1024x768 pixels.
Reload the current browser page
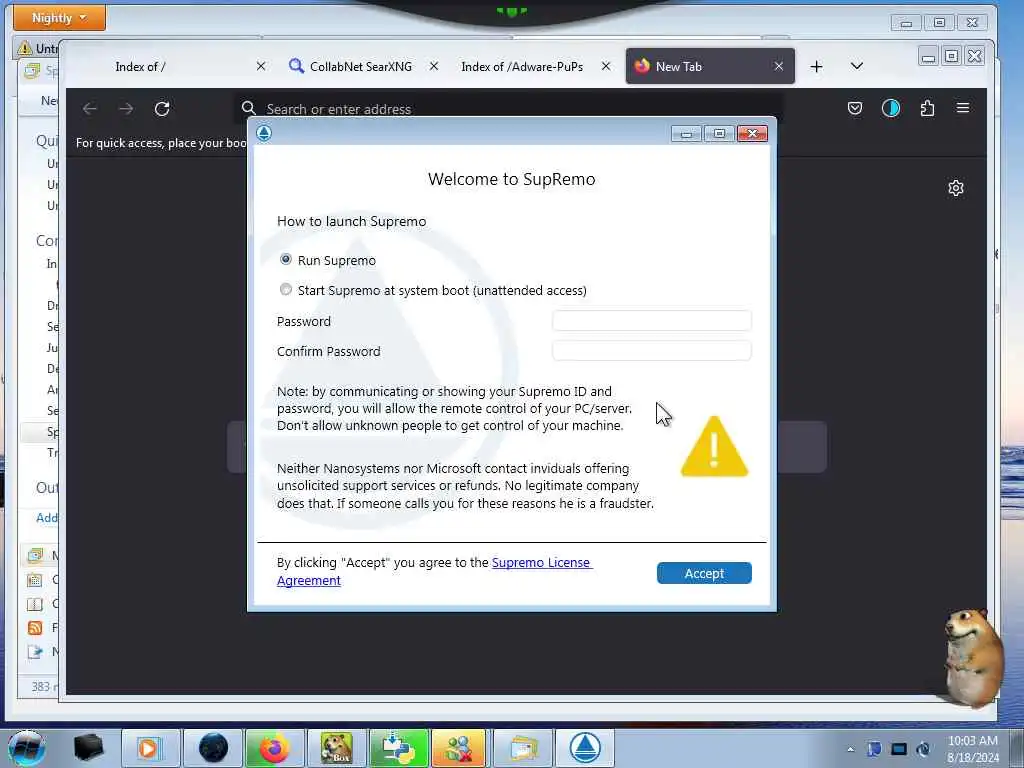pyautogui.click(x=162, y=108)
